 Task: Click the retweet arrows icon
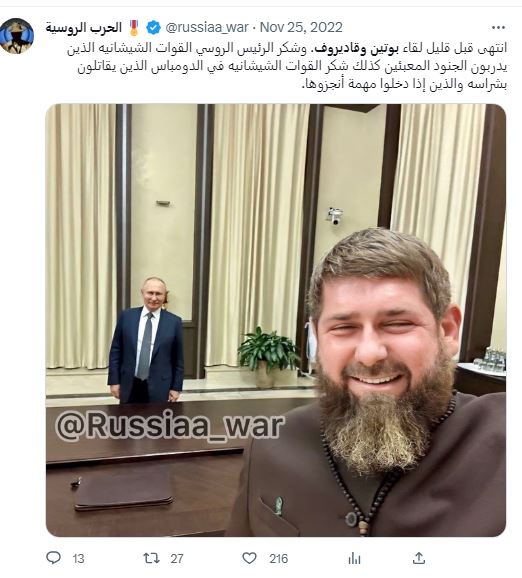point(151,558)
